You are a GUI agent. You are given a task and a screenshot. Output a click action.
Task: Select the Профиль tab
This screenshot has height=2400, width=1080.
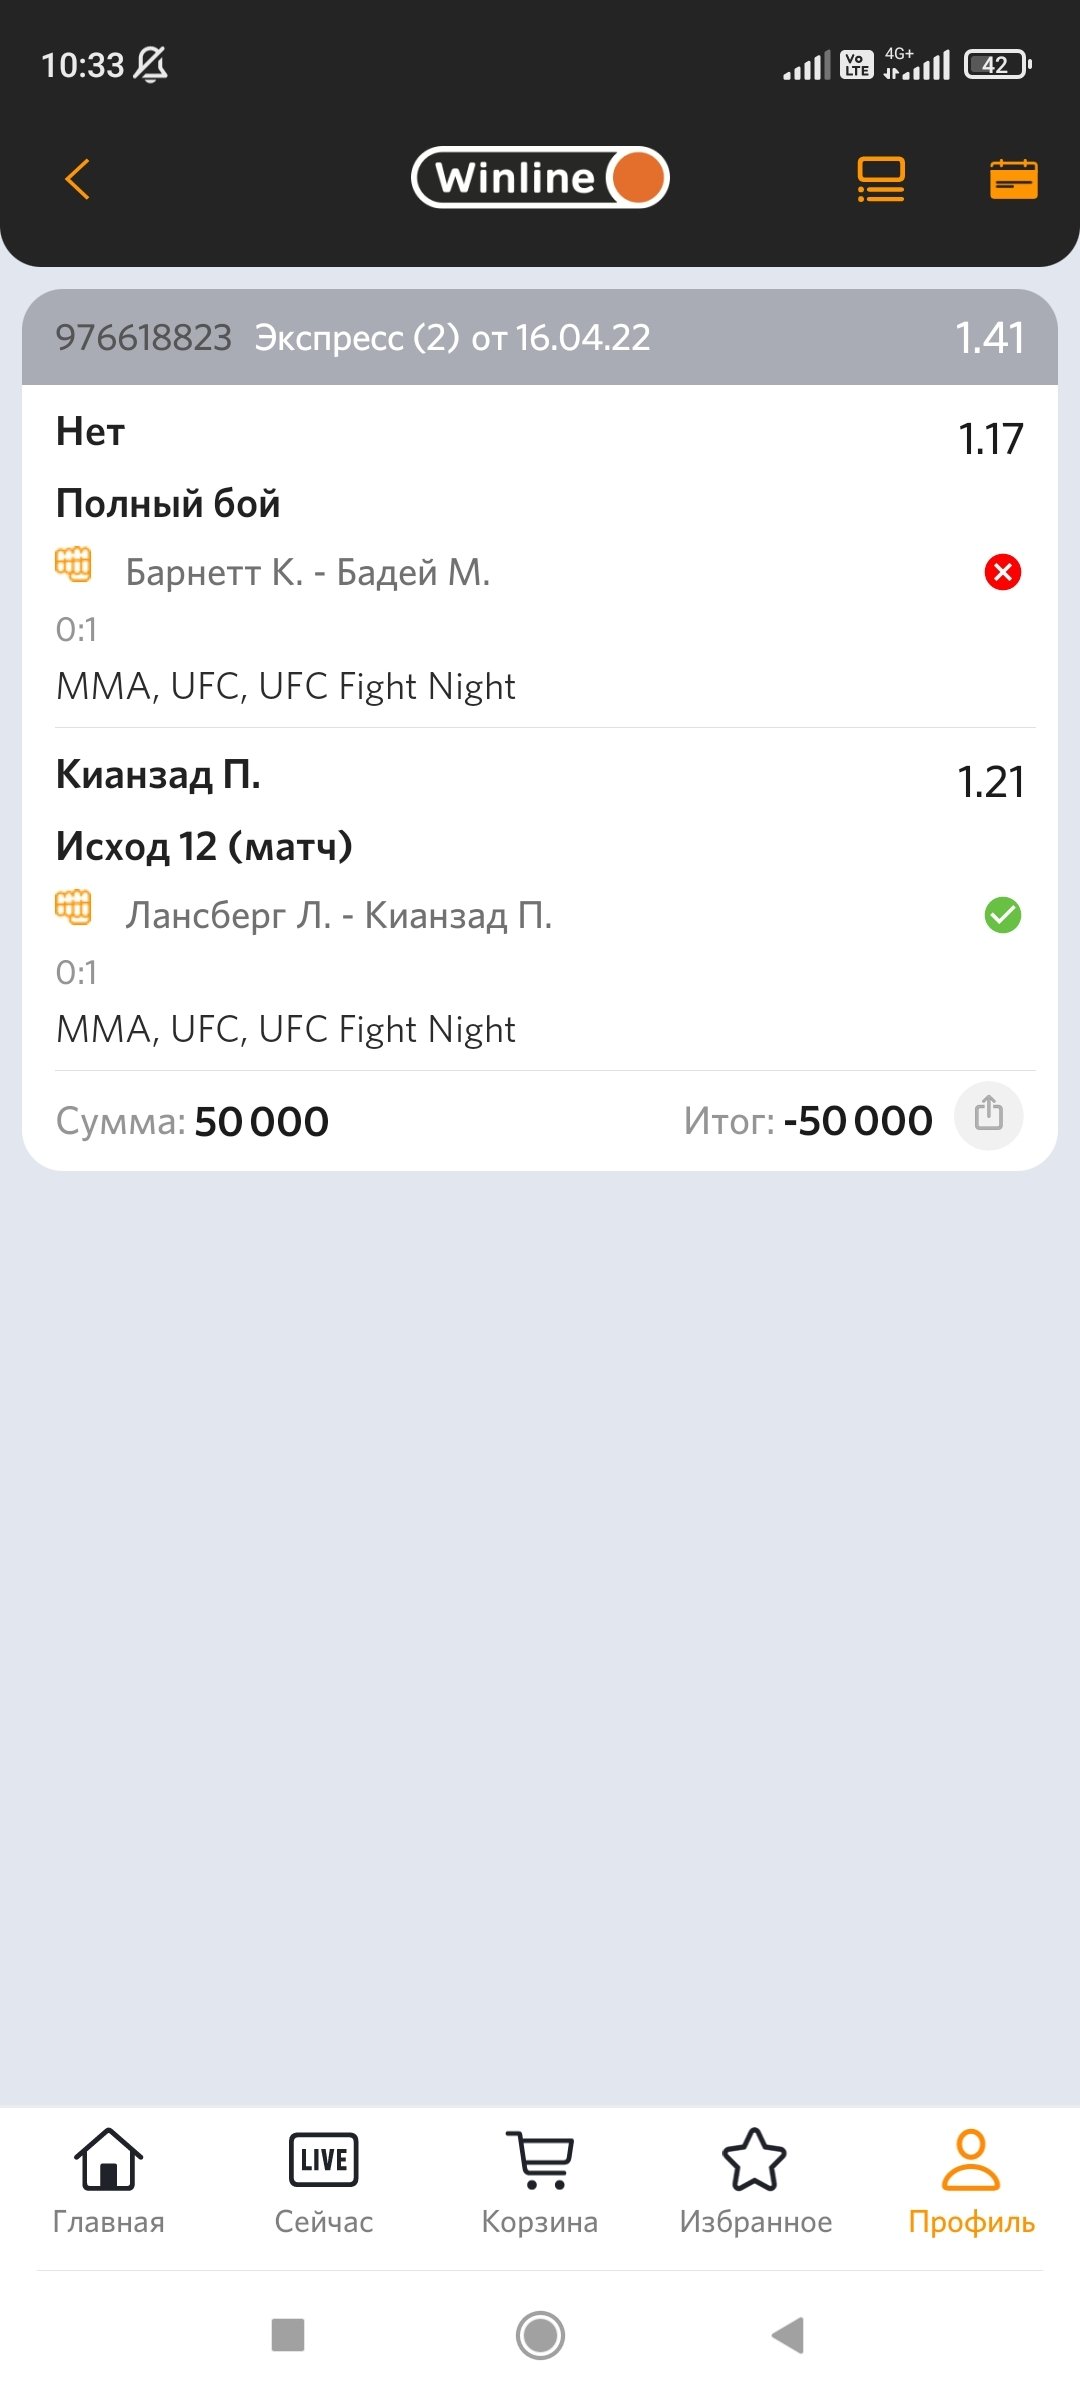tap(971, 2180)
